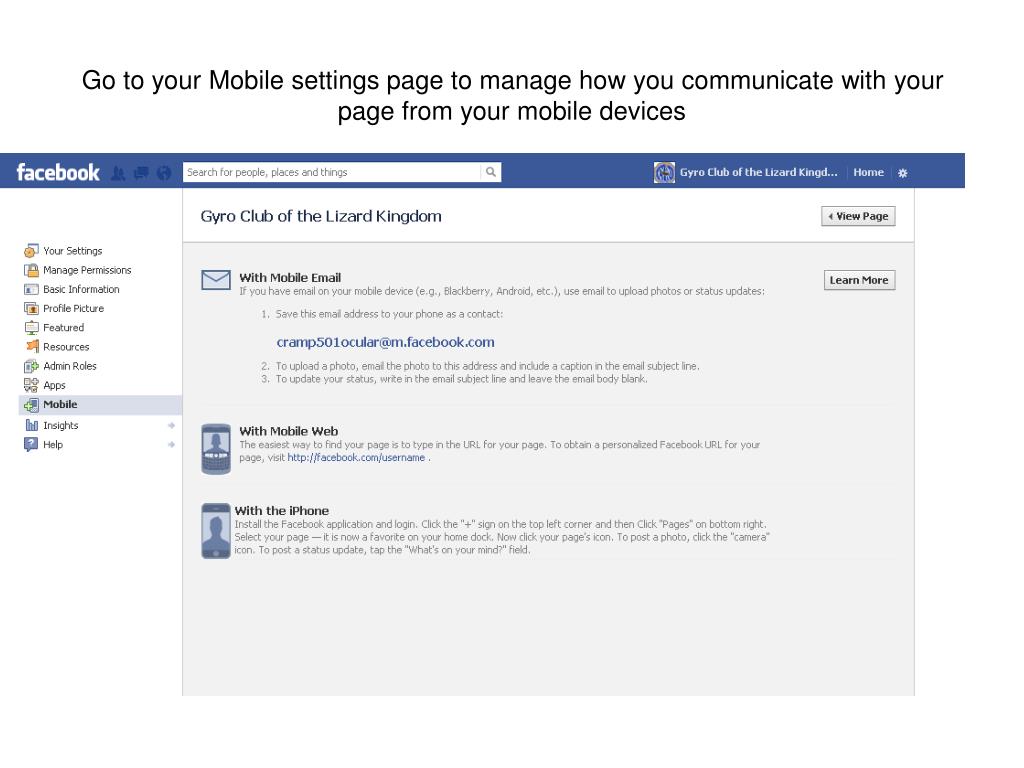
Task: Click the Admin Roles icon
Action: pos(31,366)
